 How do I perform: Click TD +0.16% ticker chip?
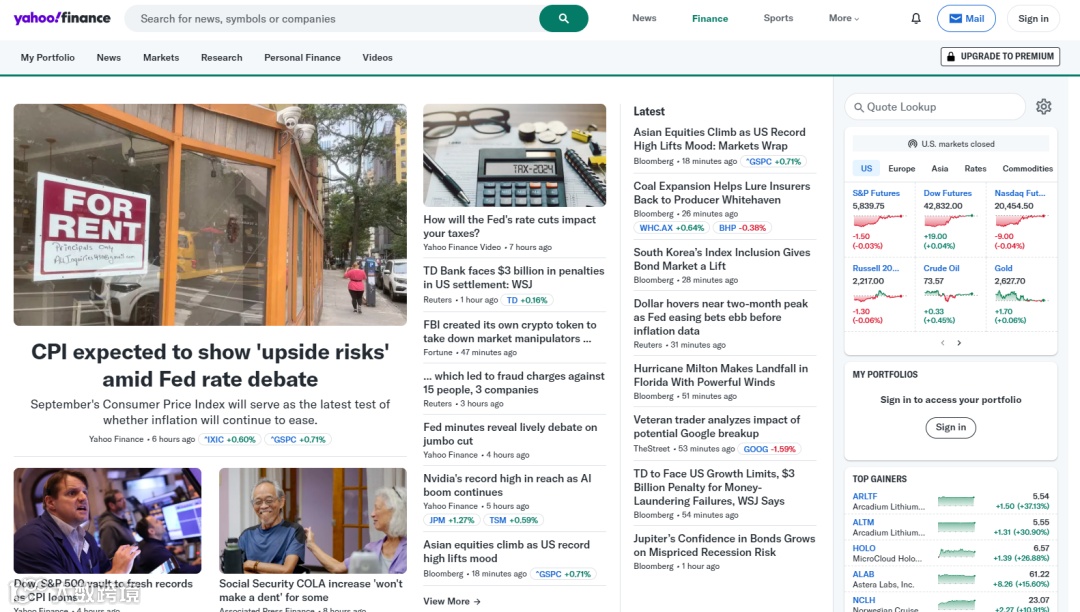527,300
